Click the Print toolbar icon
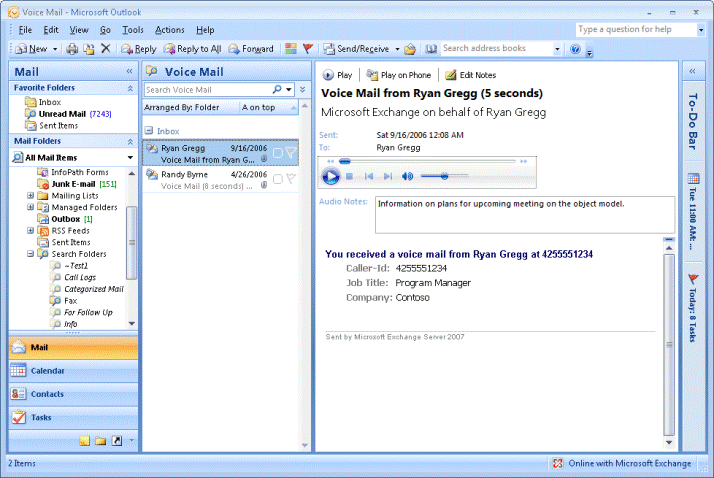The width and height of the screenshot is (714, 478). (72, 49)
